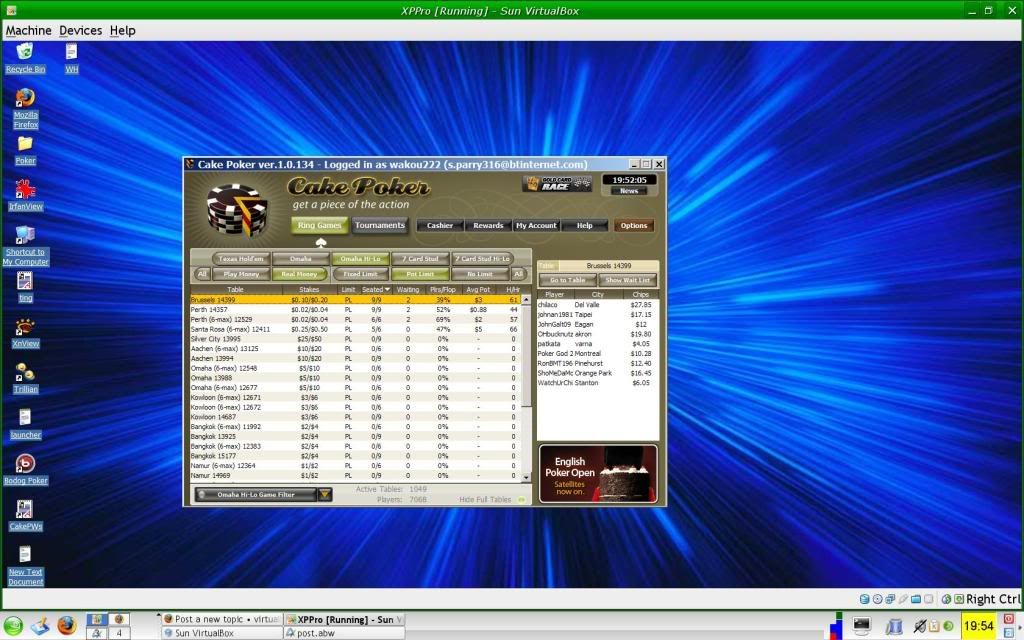Sort tables by the Seated column arrow
This screenshot has height=640, width=1024.
pyautogui.click(x=387, y=289)
